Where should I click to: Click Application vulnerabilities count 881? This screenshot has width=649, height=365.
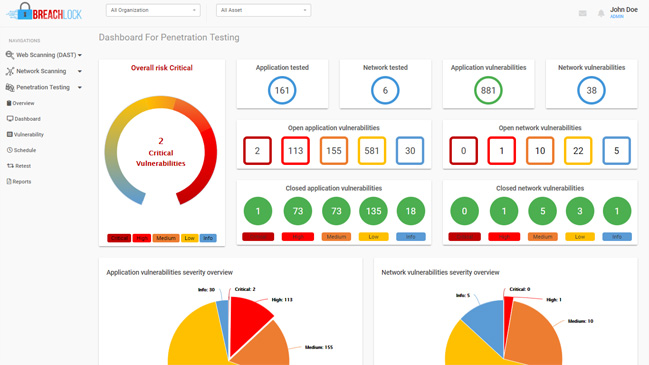(x=488, y=90)
